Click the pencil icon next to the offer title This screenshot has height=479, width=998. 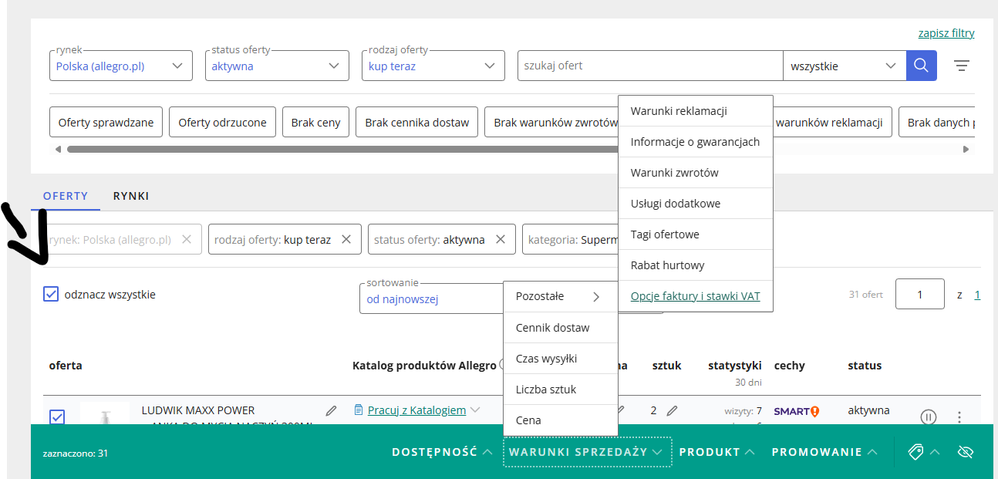(331, 410)
